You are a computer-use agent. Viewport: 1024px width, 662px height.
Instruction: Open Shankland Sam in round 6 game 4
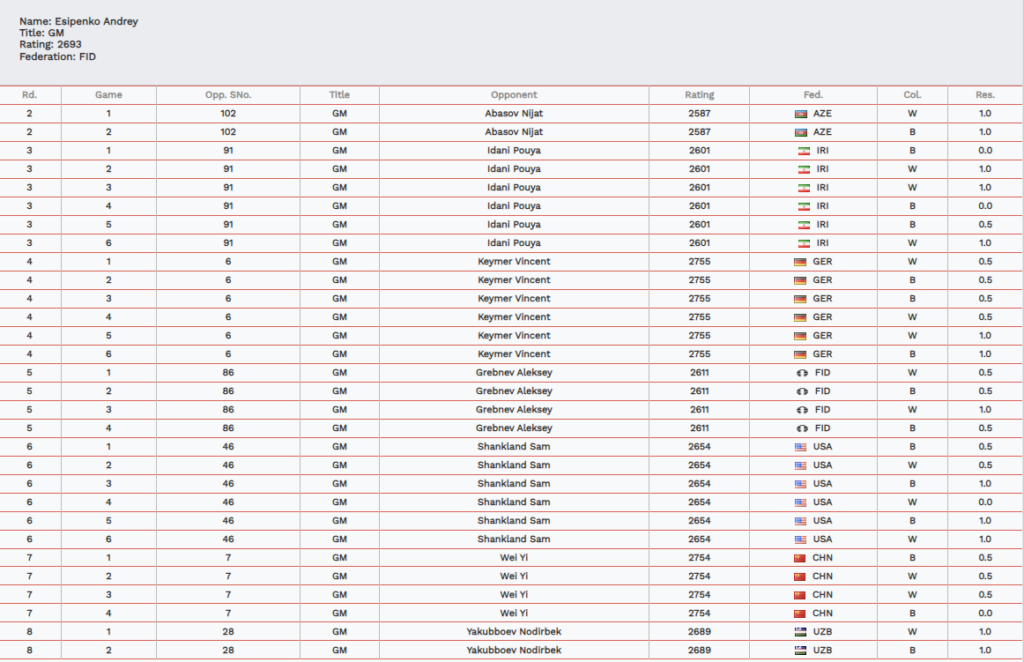tap(513, 502)
